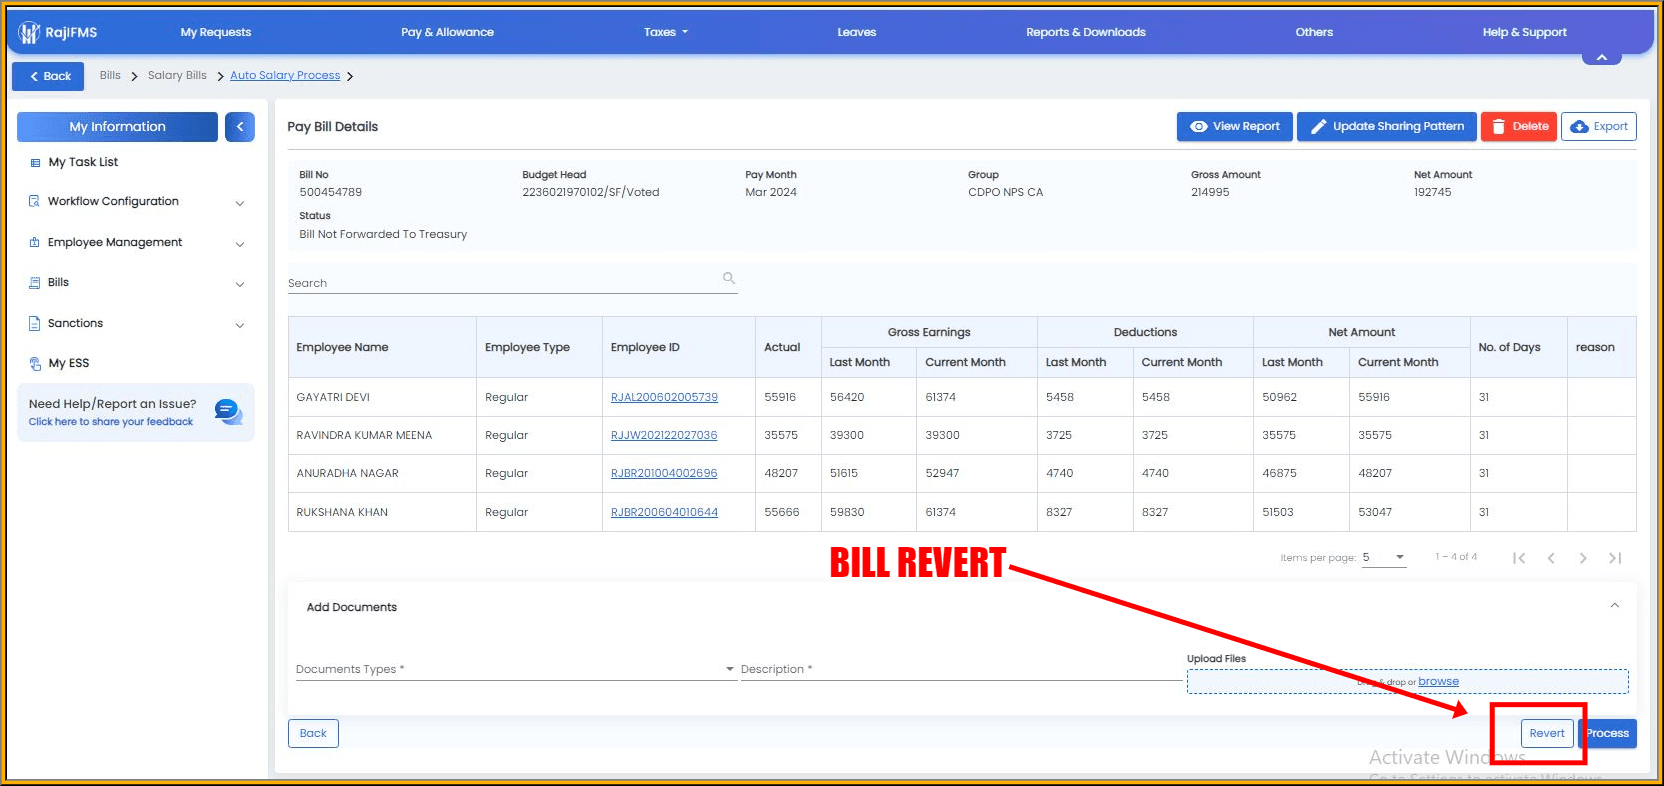The height and width of the screenshot is (786, 1664).
Task: Click the Export button
Action: pos(1598,126)
